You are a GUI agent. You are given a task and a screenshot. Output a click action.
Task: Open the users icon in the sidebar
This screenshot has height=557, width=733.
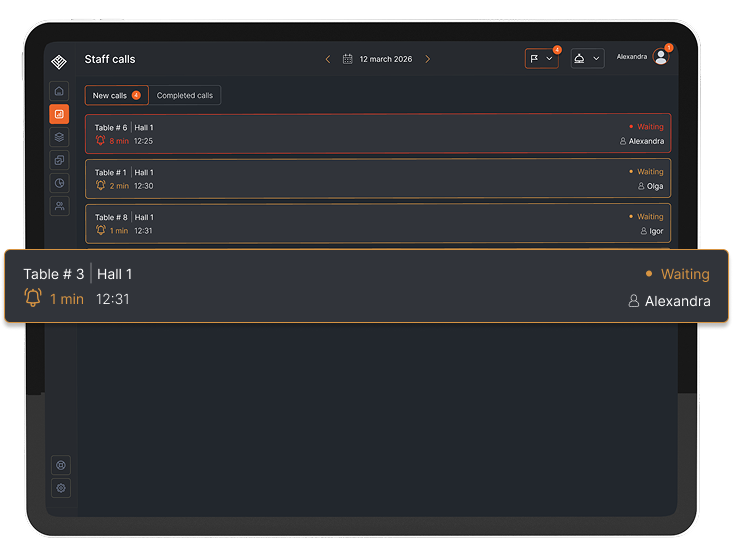59,206
